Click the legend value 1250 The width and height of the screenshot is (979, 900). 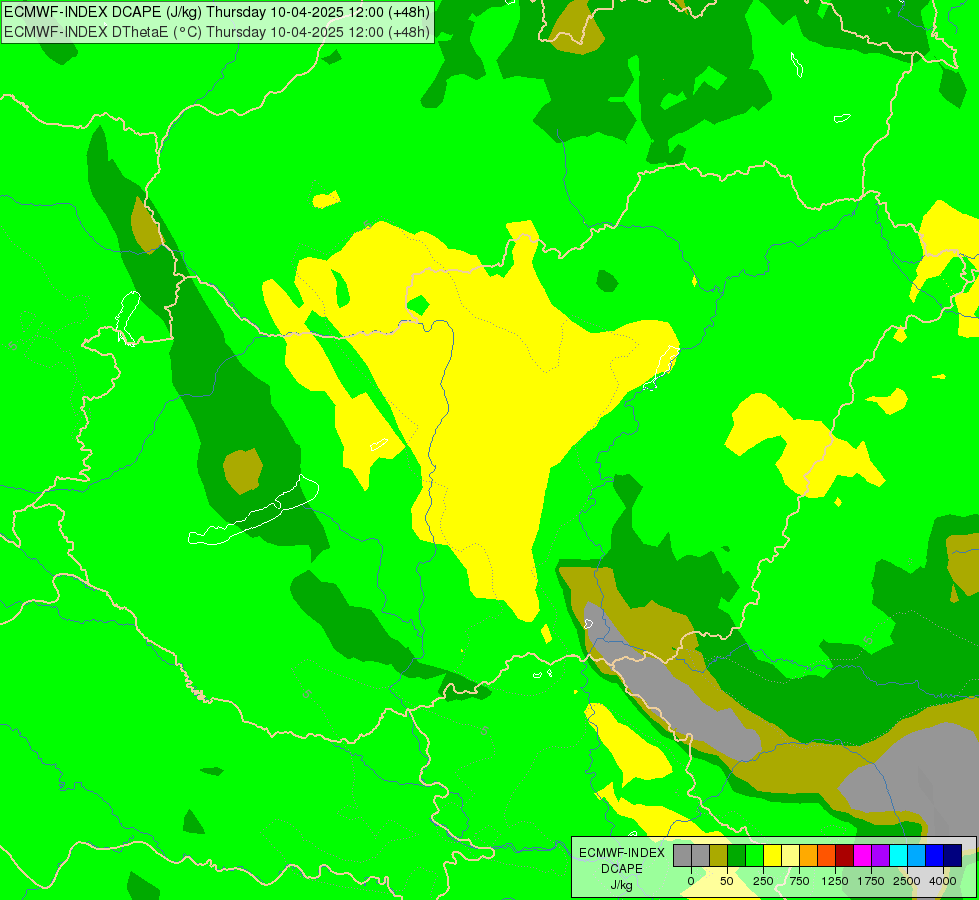pyautogui.click(x=835, y=881)
